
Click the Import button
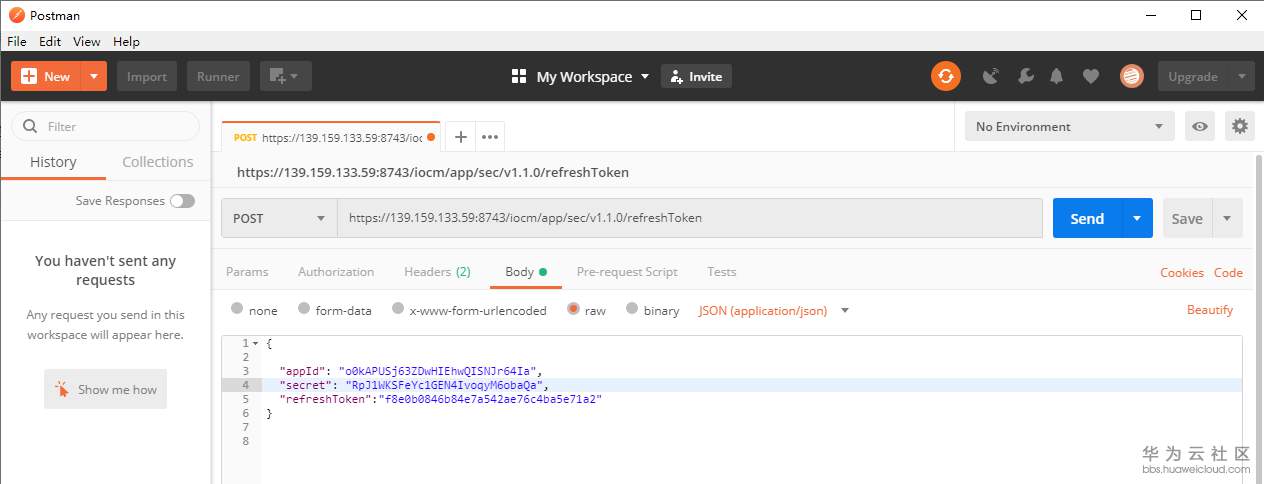pyautogui.click(x=147, y=76)
